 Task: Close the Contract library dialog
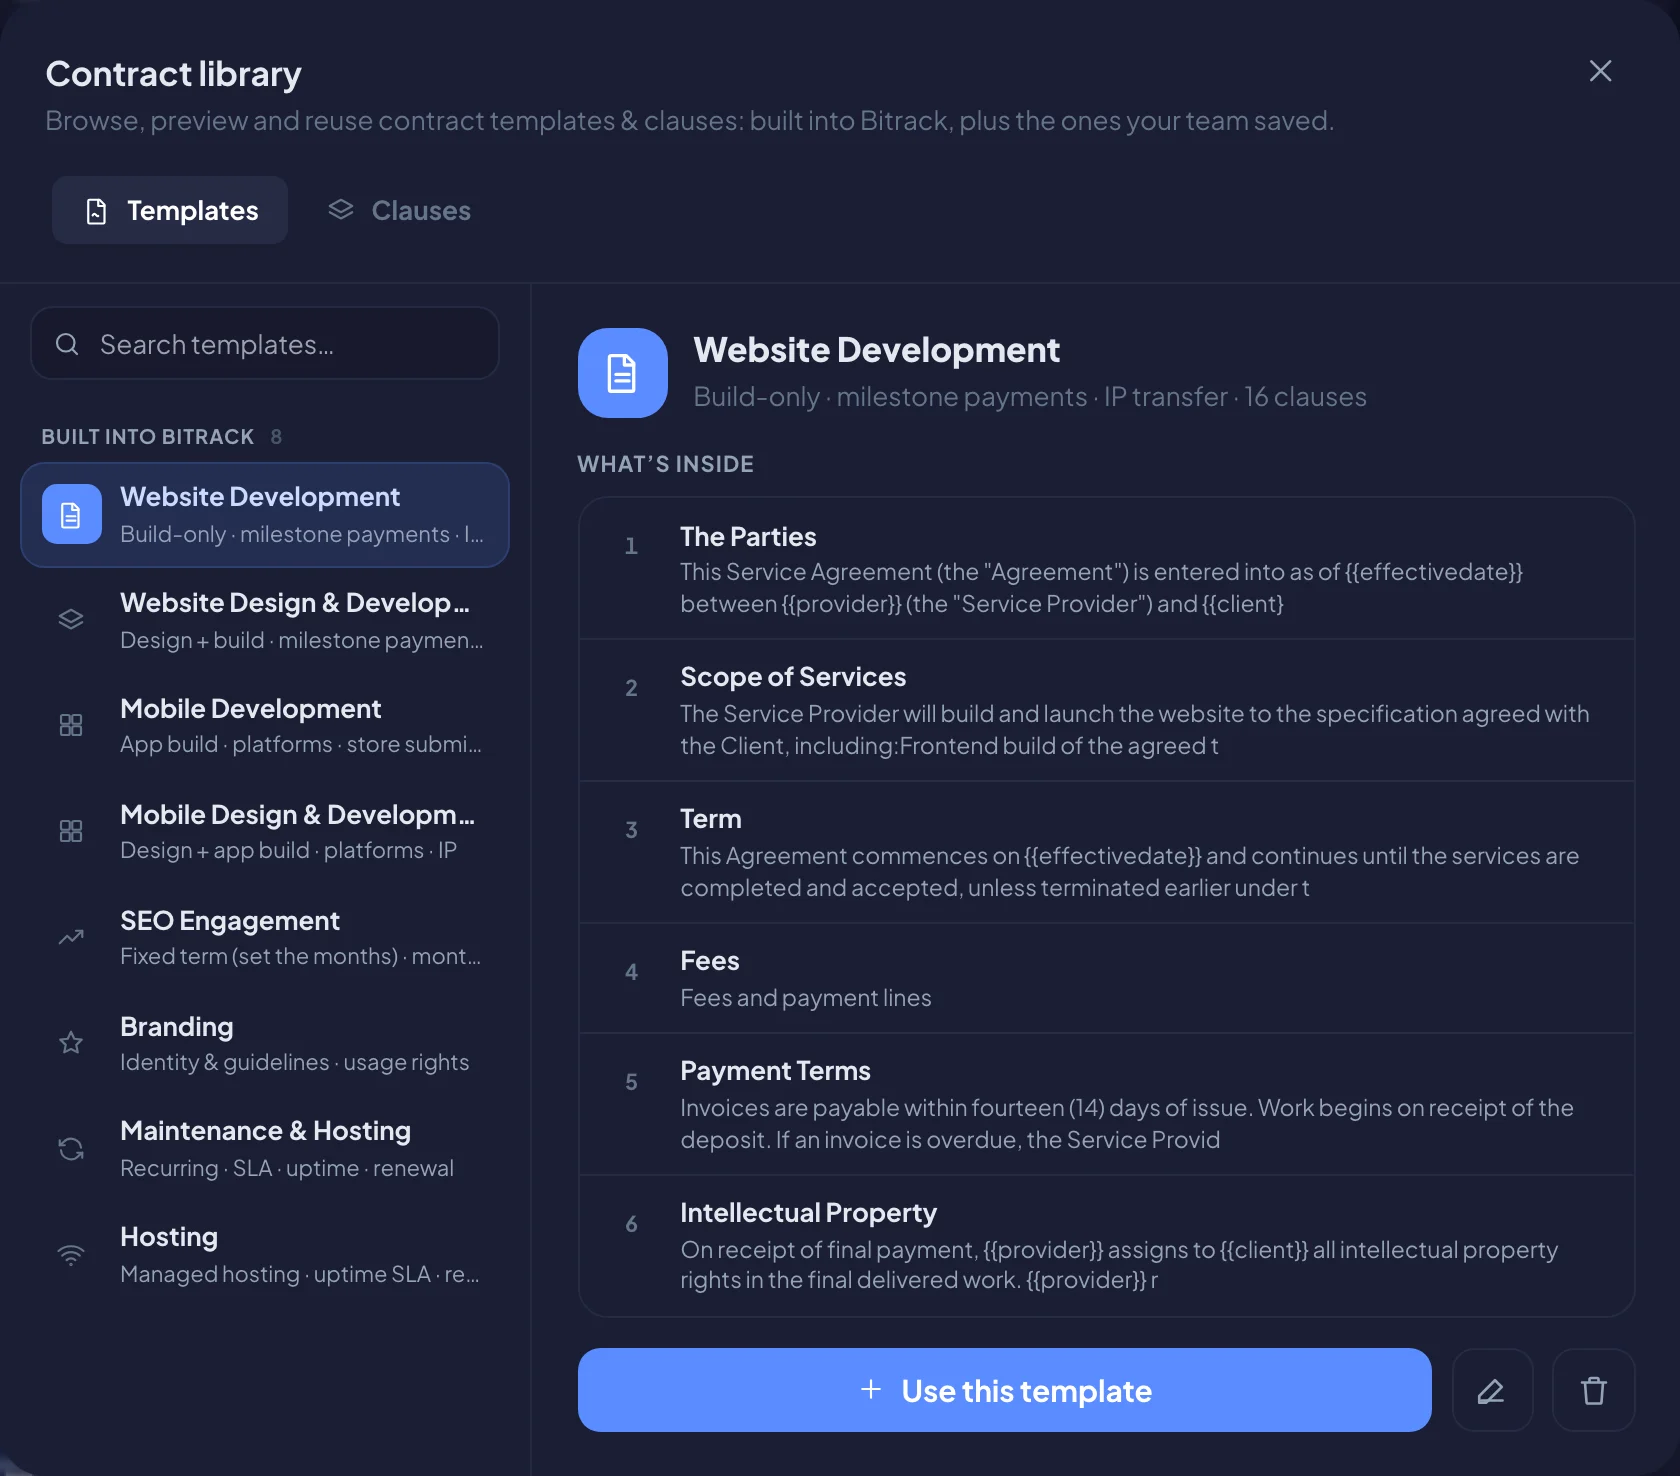click(x=1600, y=71)
